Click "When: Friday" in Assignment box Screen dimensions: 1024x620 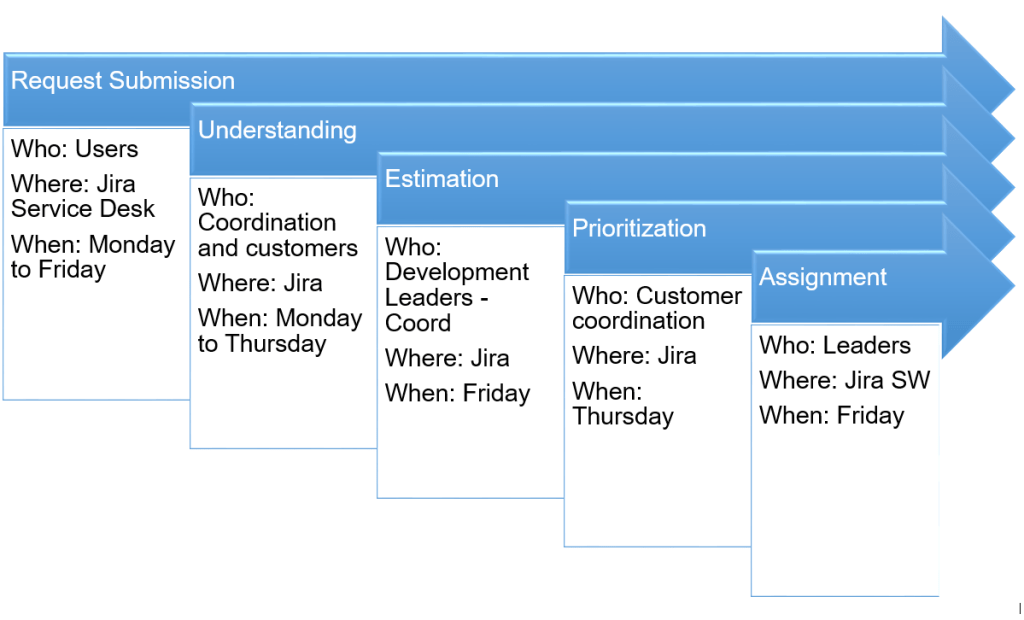point(831,416)
